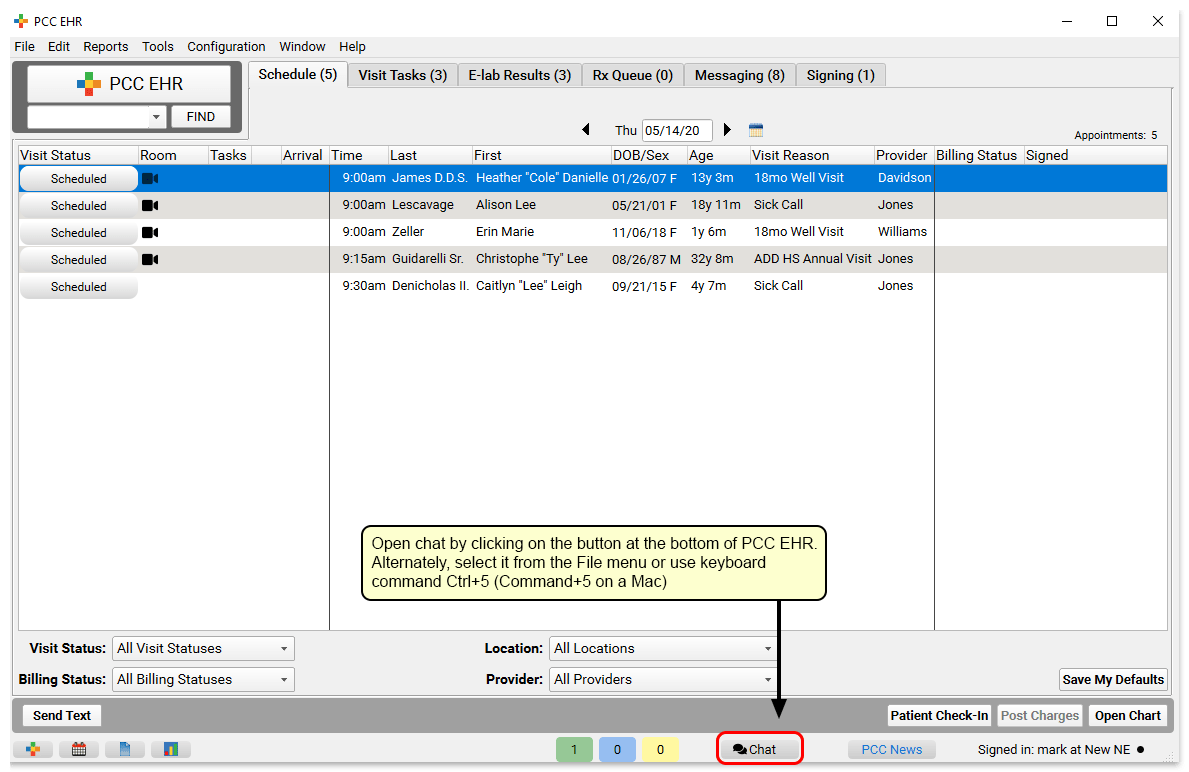Open the calendar icon in the bottom bar
This screenshot has height=772, width=1189.
click(x=79, y=749)
